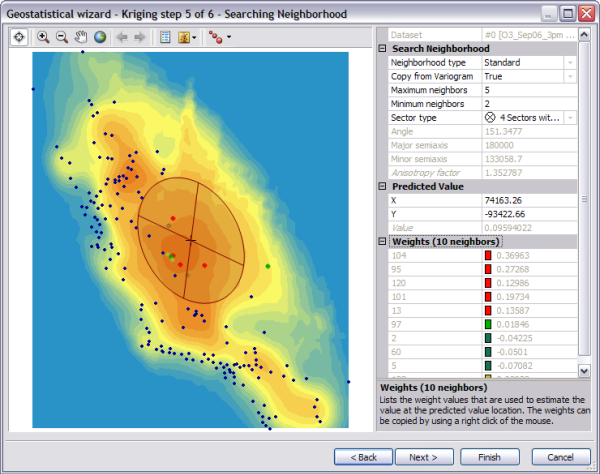This screenshot has height=474, width=600.
Task: Go forward to next extent arrow
Action: [140, 37]
